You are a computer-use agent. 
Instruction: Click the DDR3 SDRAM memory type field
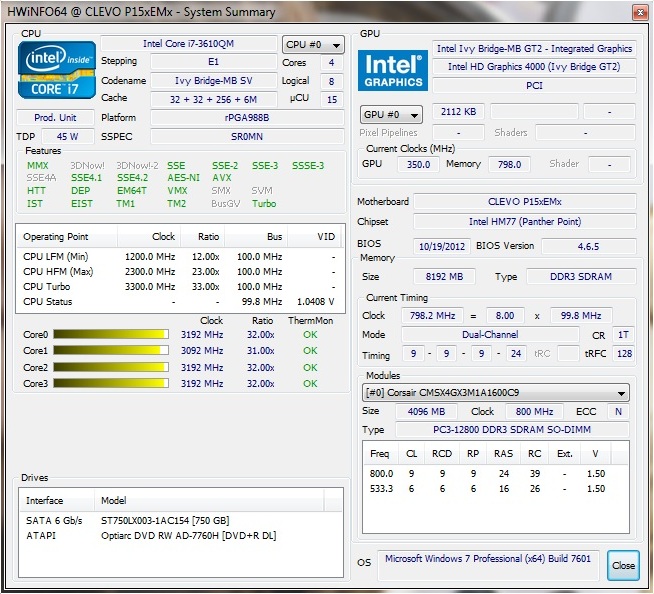581,277
